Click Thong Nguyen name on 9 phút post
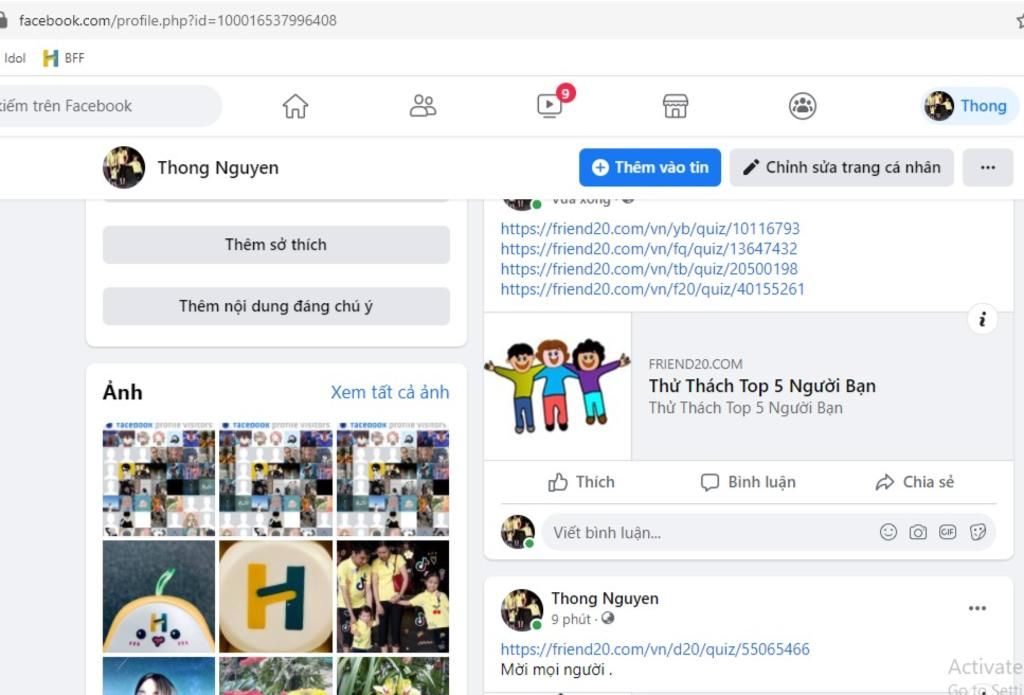The image size is (1024, 695). coord(605,598)
